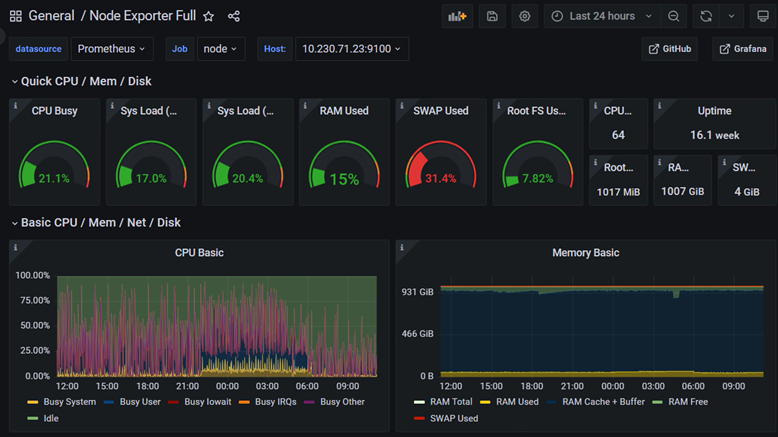The height and width of the screenshot is (437, 778).
Task: Open the Uptime panel title menu
Action: pos(714,111)
